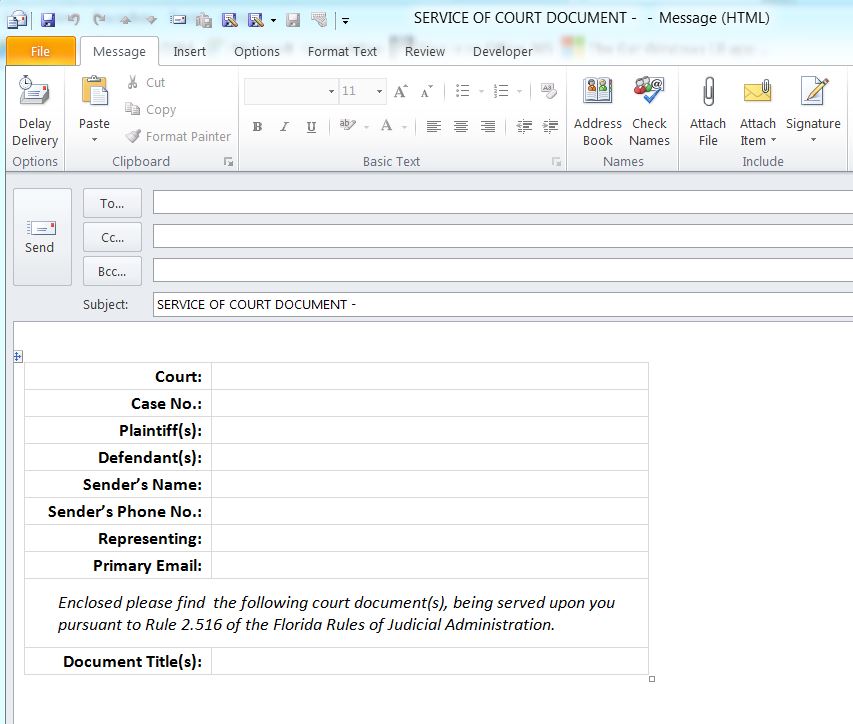Switch to the Insert tab
This screenshot has width=853, height=724.
[189, 51]
